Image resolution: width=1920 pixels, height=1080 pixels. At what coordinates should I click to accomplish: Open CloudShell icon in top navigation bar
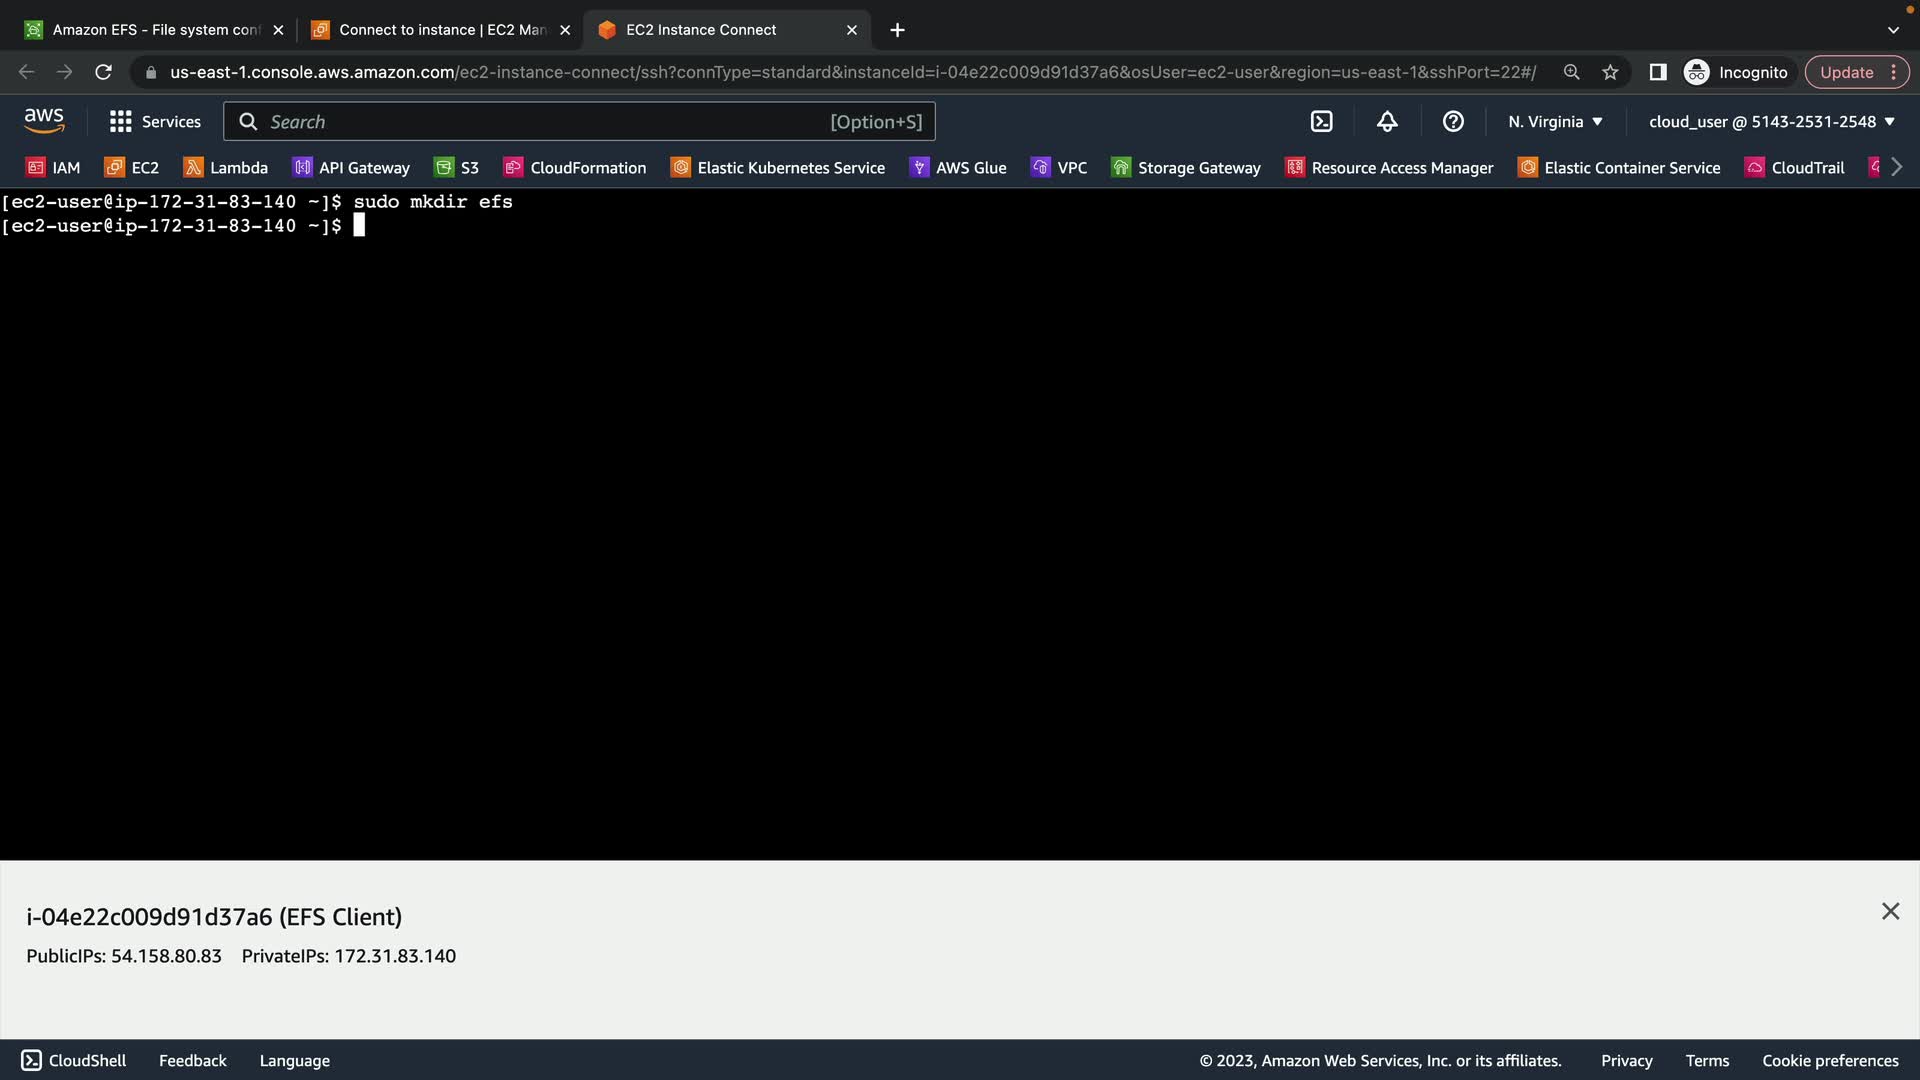(1321, 122)
